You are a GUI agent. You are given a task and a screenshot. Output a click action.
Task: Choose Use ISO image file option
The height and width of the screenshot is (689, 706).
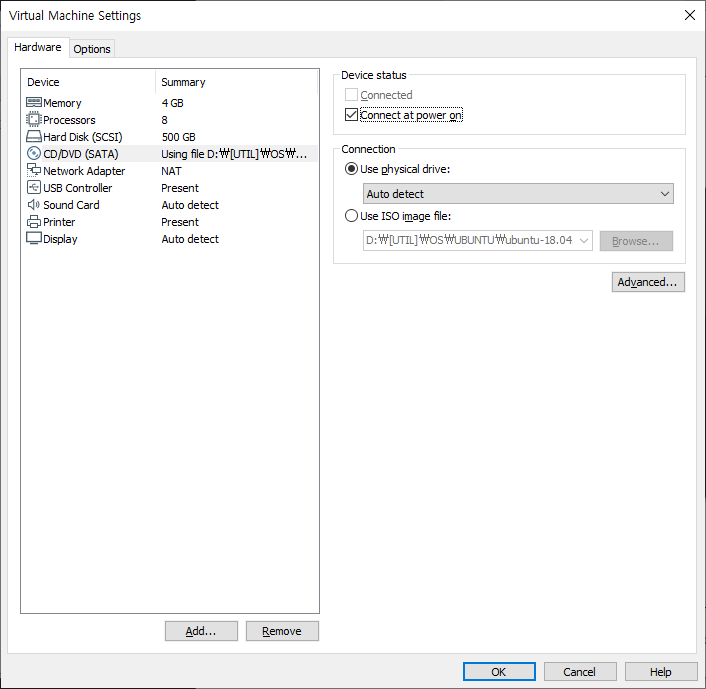(351, 216)
